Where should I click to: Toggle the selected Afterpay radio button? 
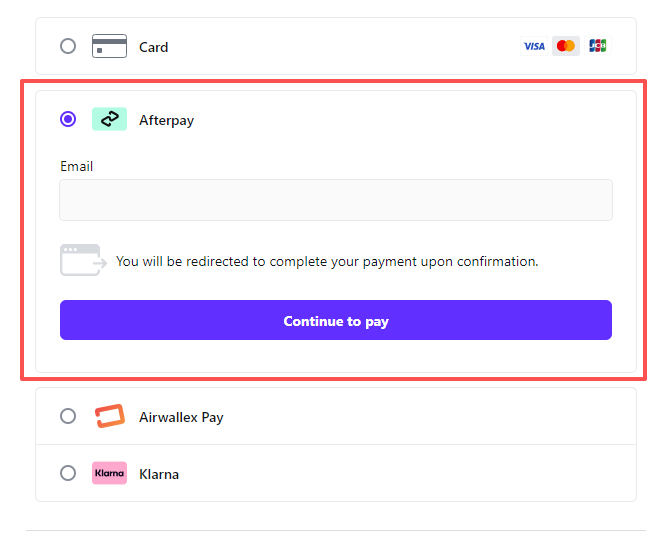click(68, 120)
